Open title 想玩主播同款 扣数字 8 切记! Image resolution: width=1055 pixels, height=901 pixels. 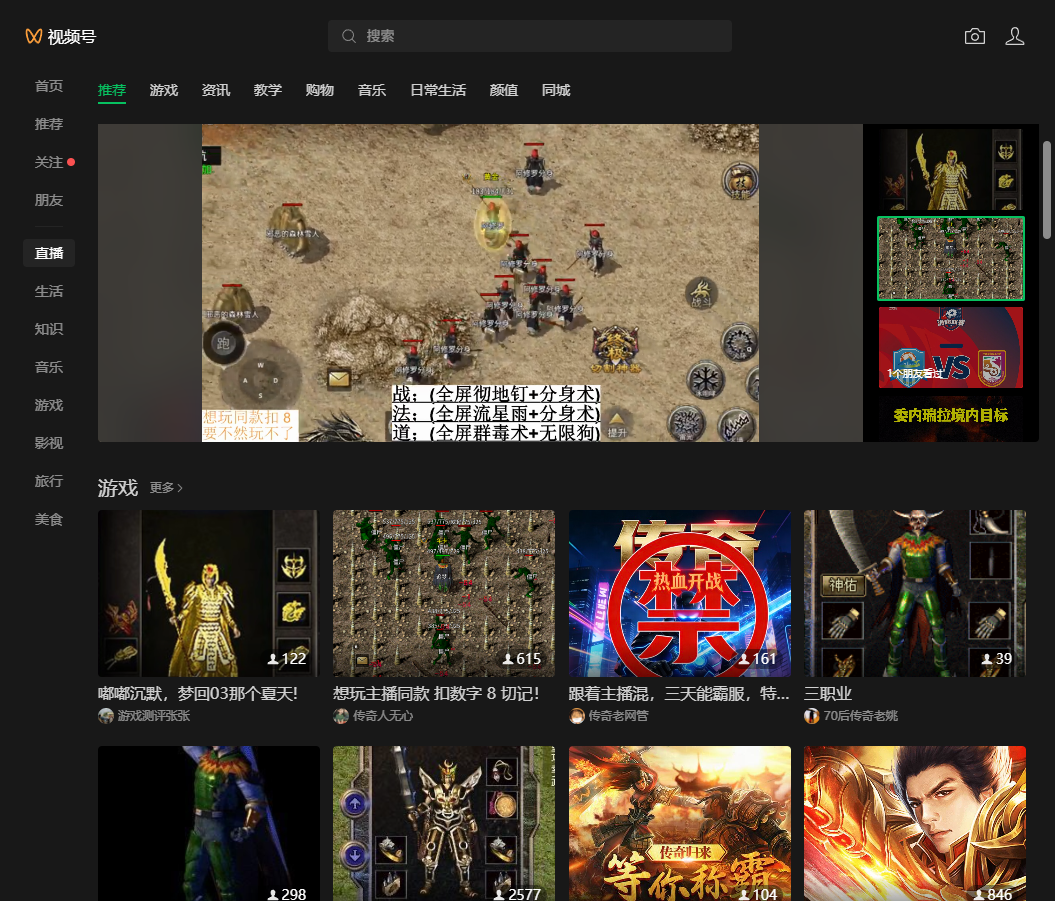point(436,694)
